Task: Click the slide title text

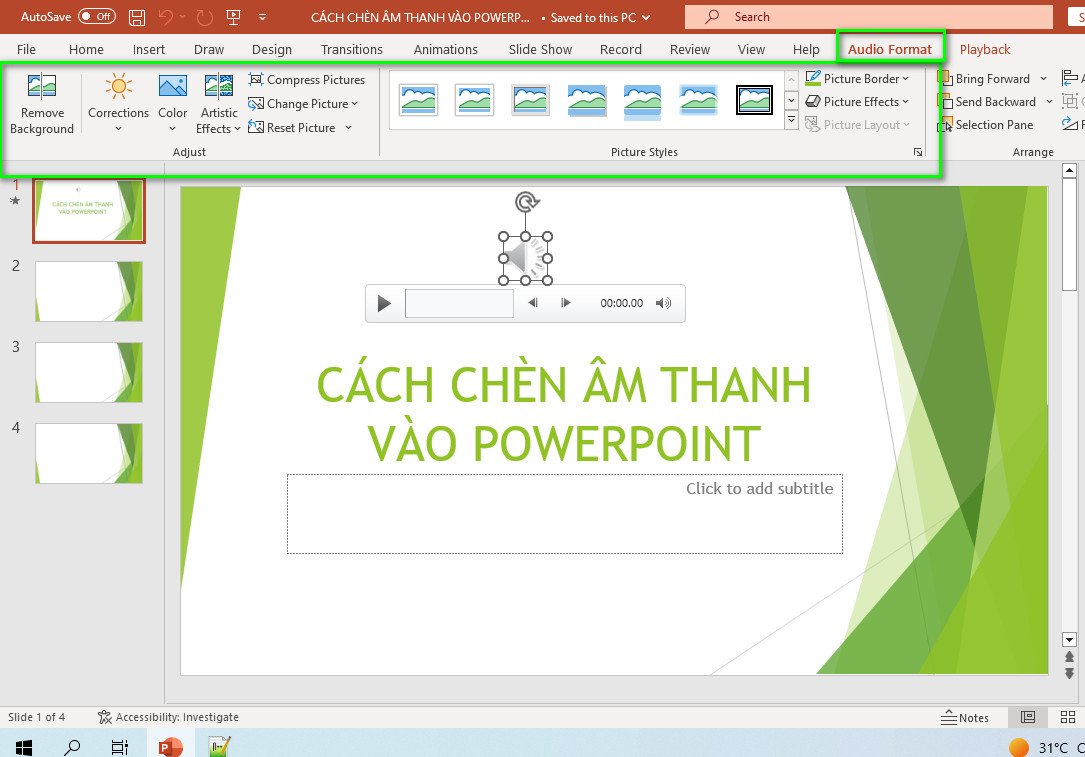Action: point(564,414)
